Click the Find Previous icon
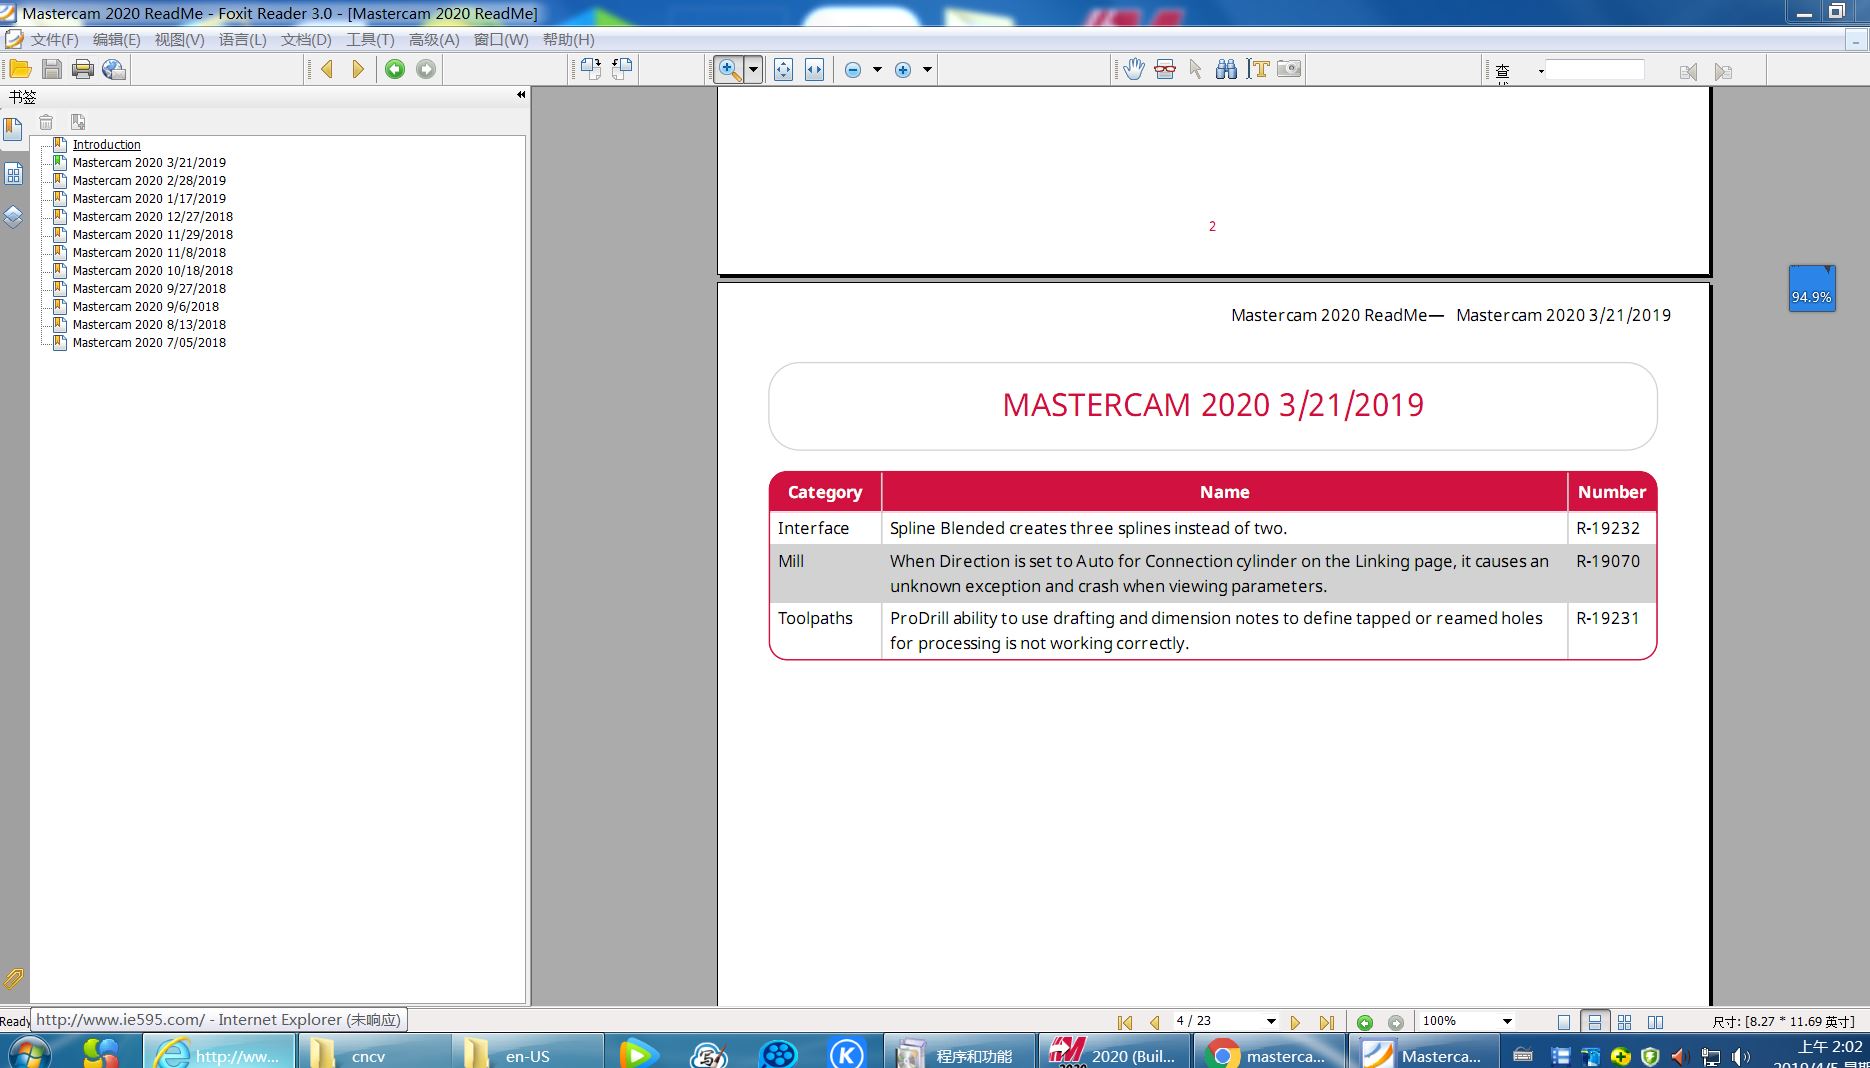Screen dimensions: 1870x1068 (1689, 71)
